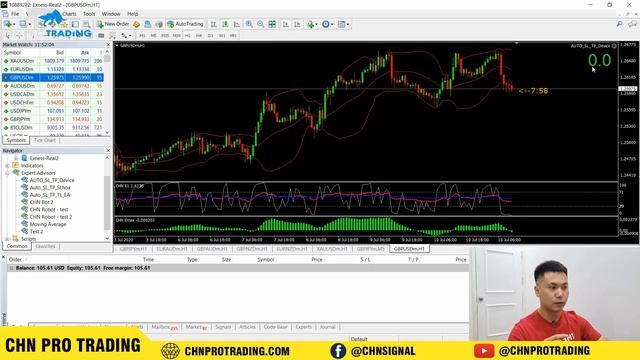
Task: Select the Moving Average expert advisor
Action: 48,224
